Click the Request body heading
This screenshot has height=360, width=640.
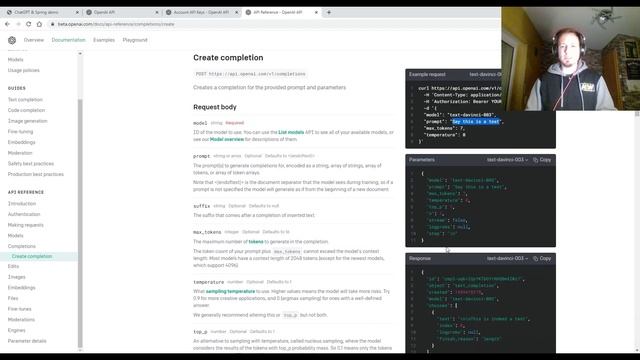coord(215,107)
